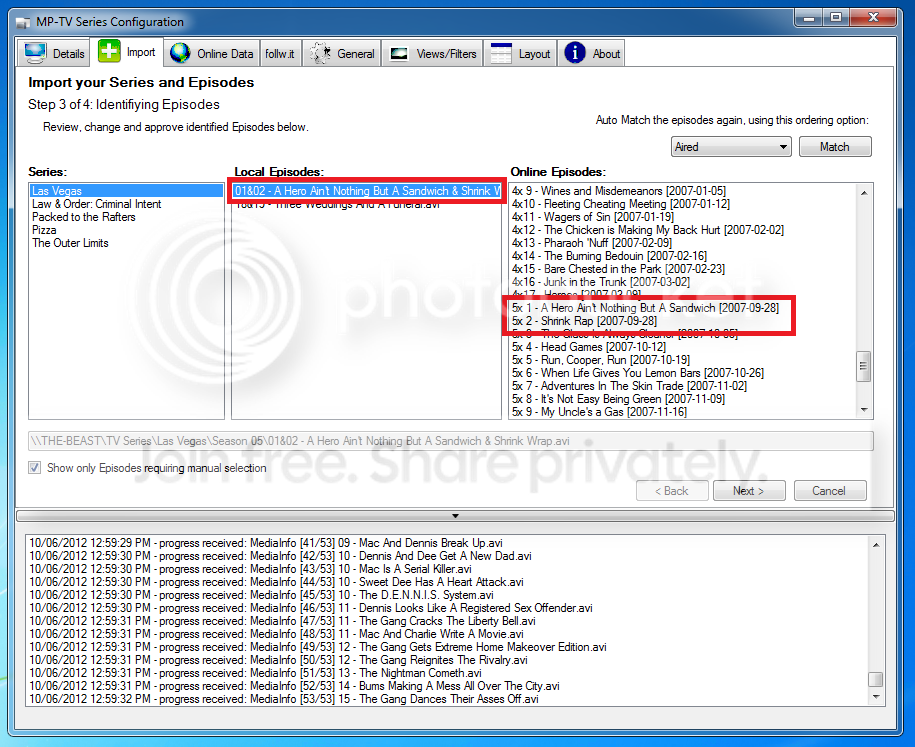
Task: Click the green plus Import icon
Action: coord(109,51)
